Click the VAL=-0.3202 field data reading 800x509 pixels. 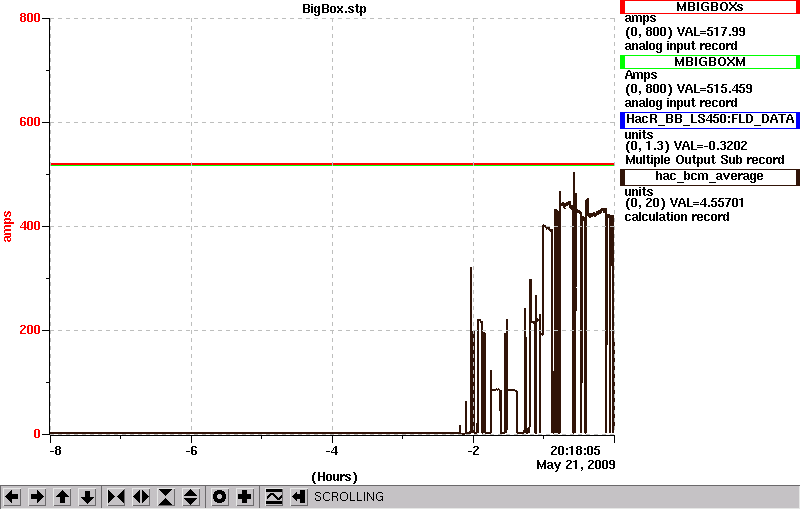pyautogui.click(x=710, y=146)
